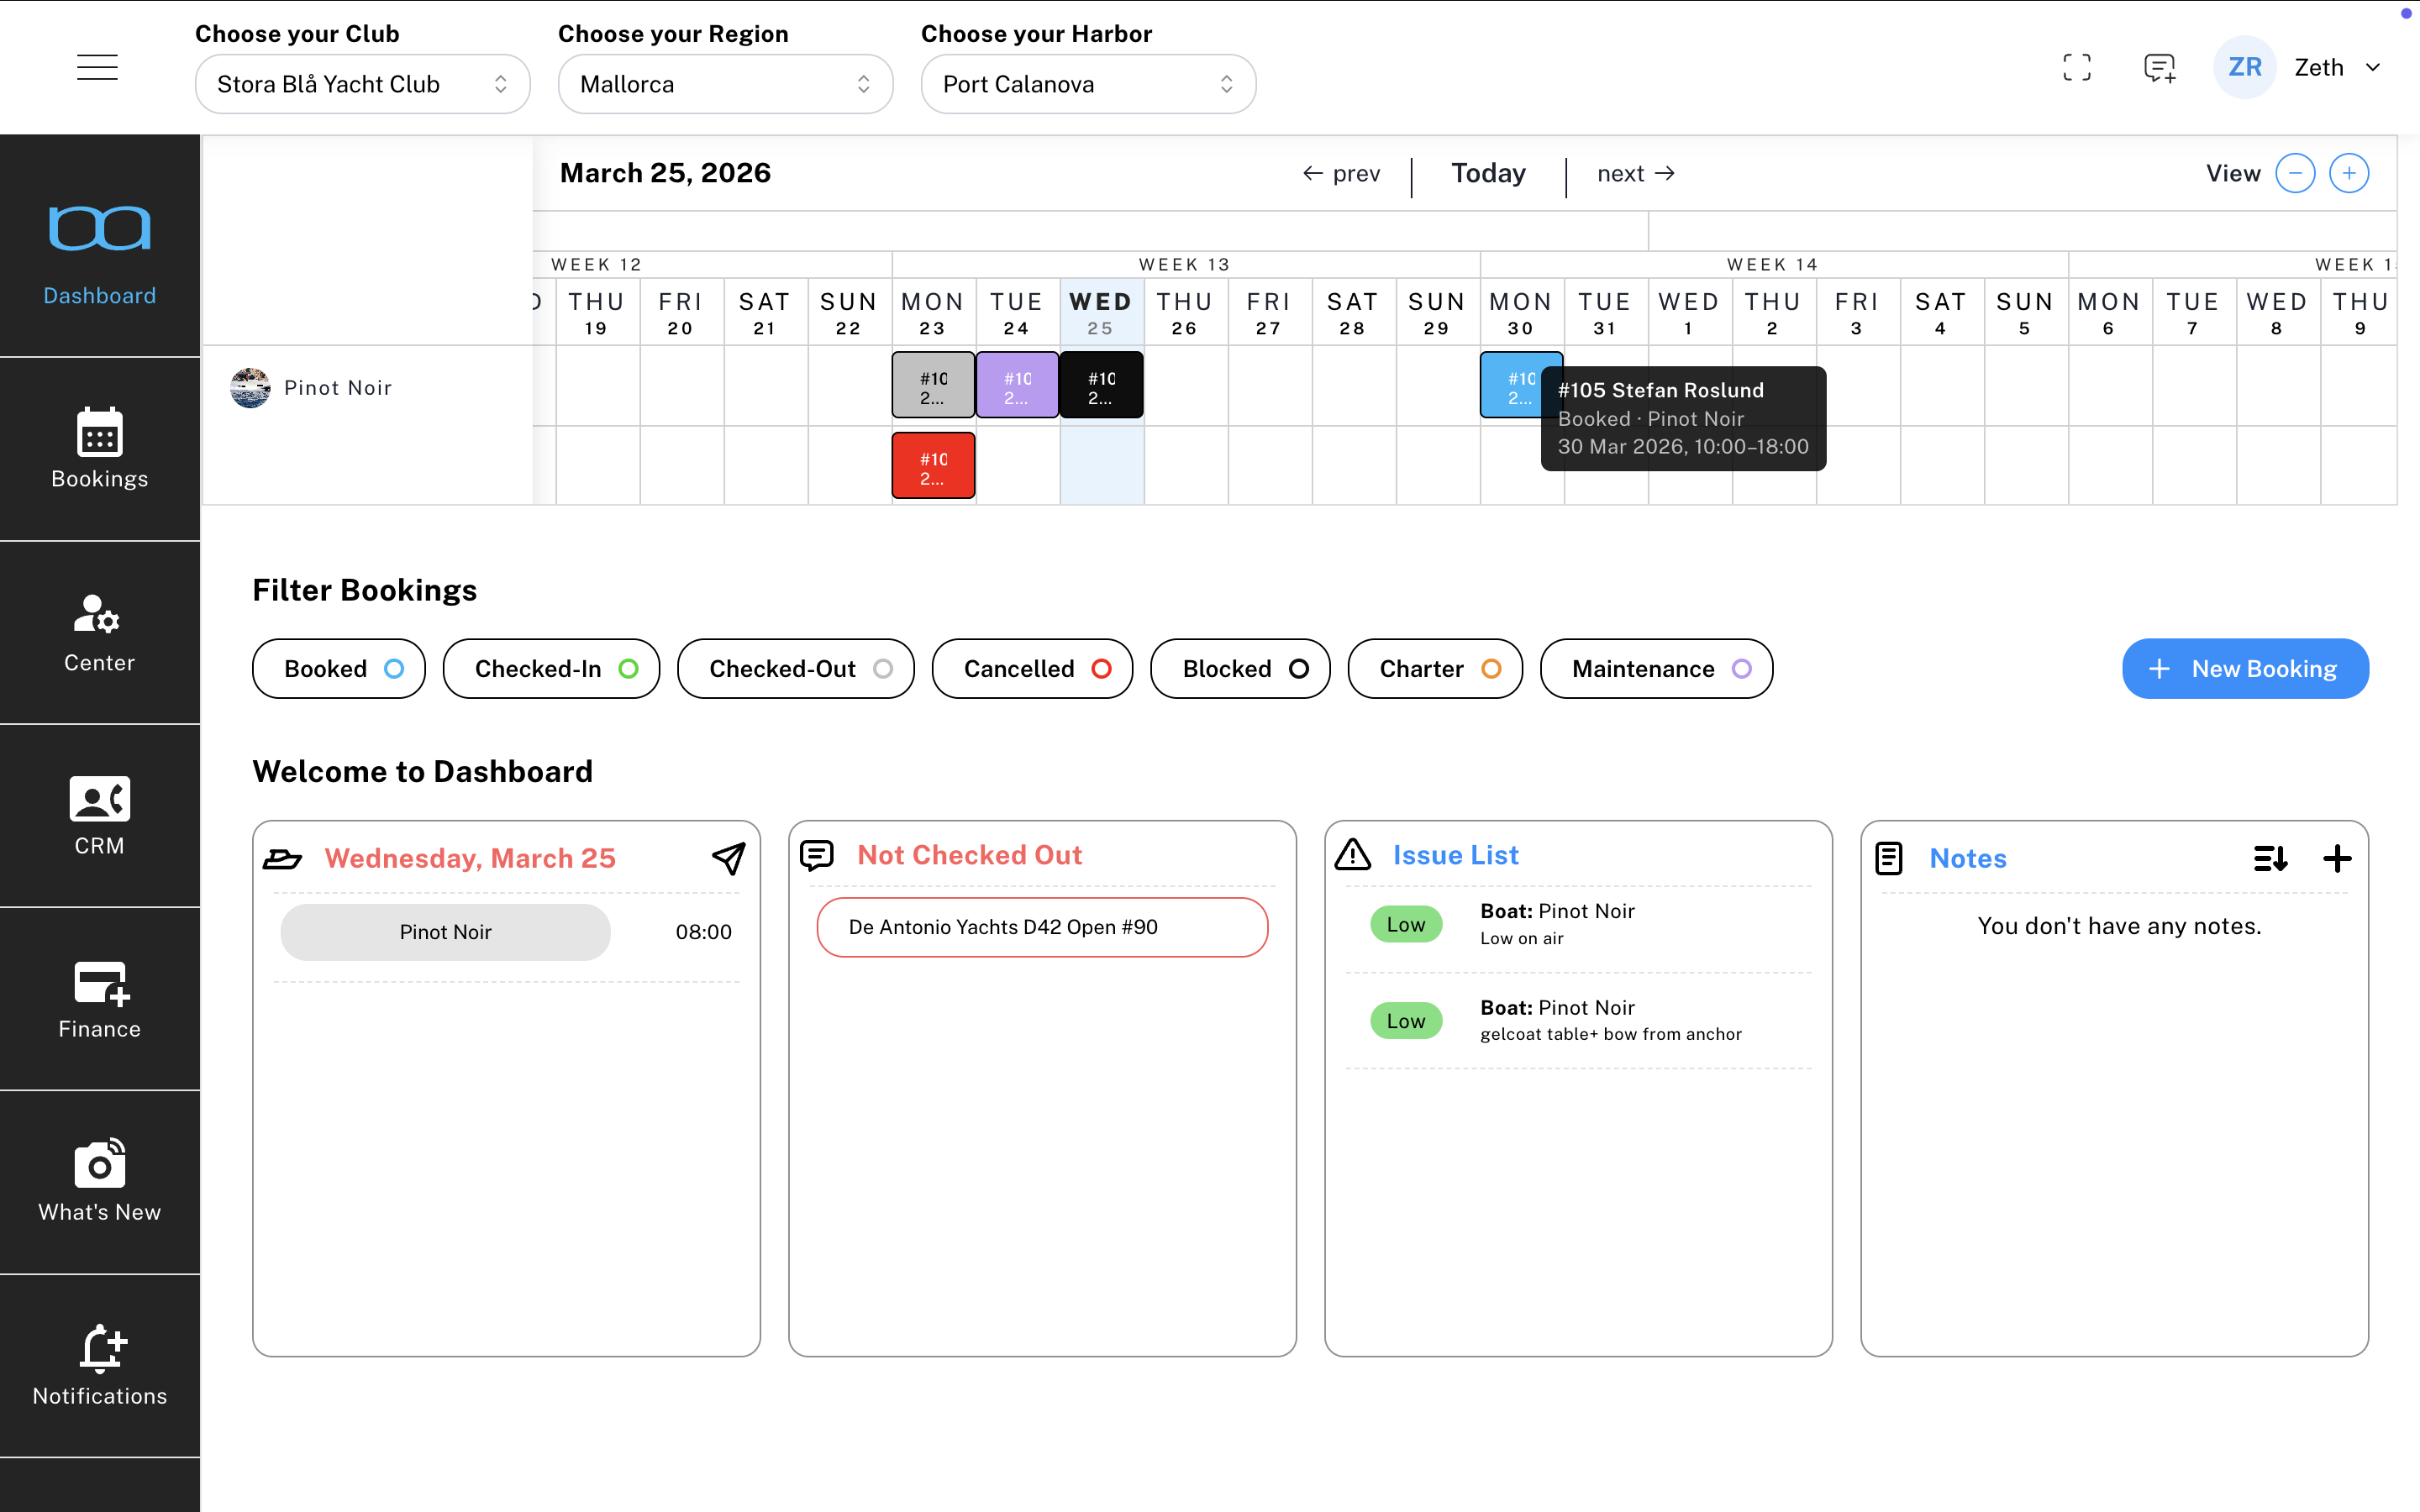Viewport: 2420px width, 1512px height.
Task: Go to Bookings in the sidebar
Action: (99, 448)
